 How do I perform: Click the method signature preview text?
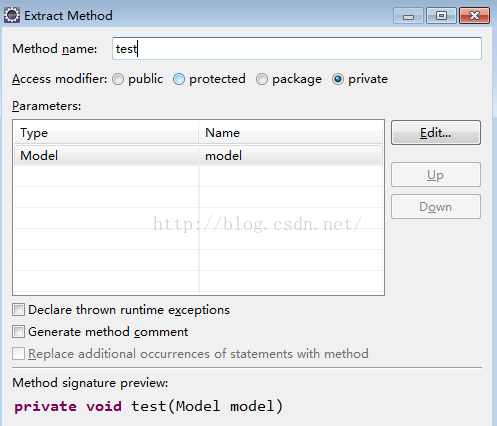(148, 406)
